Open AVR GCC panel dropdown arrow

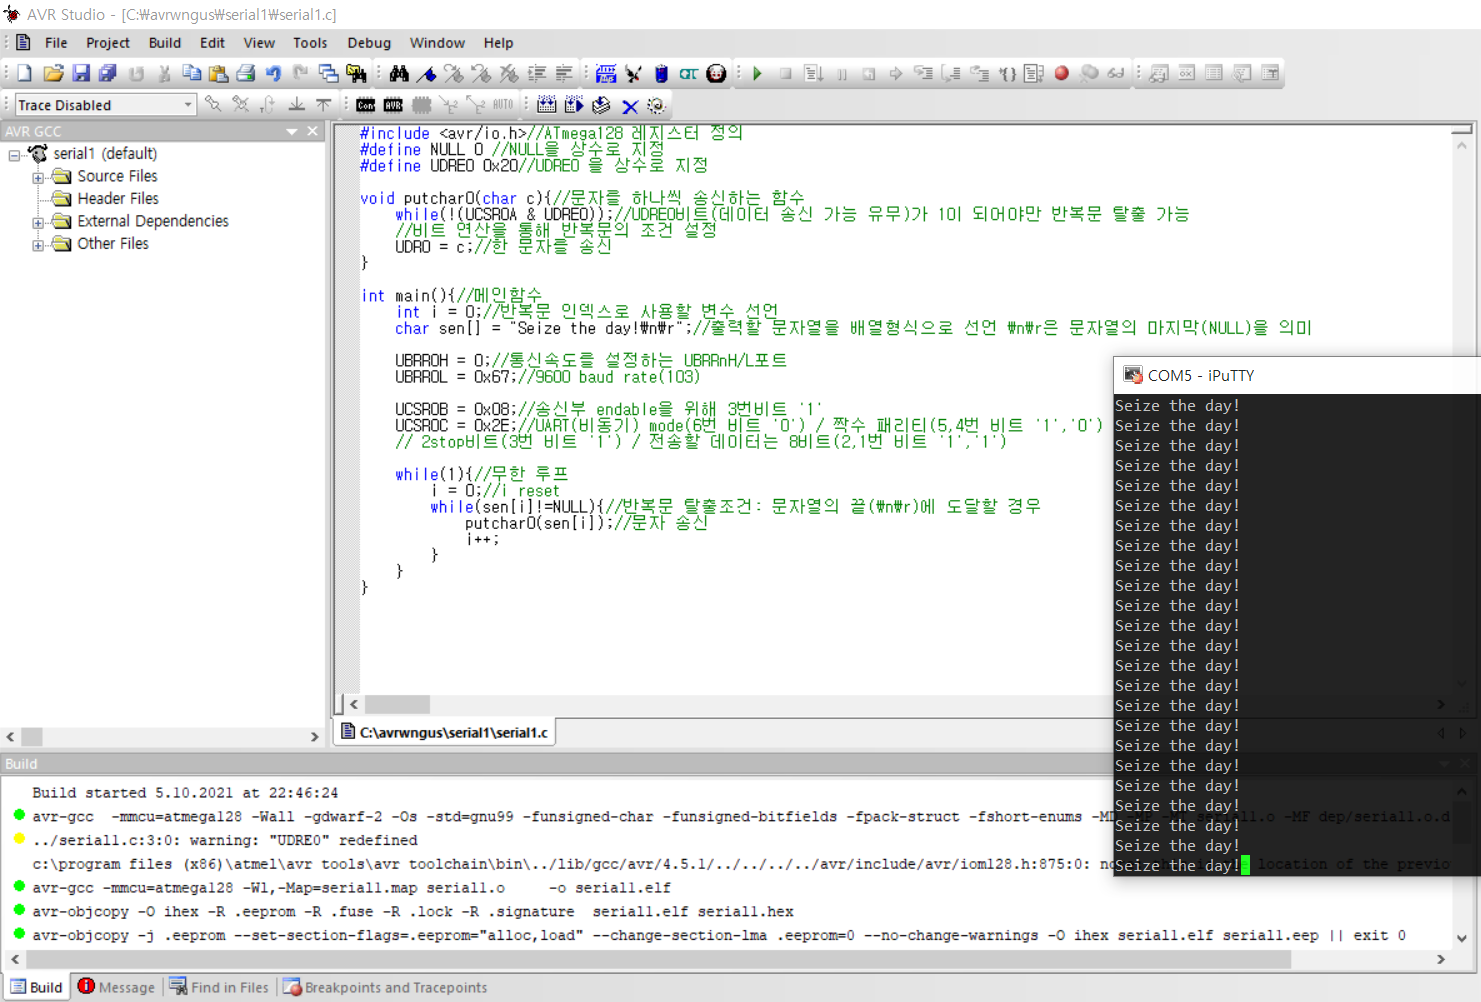click(x=292, y=131)
